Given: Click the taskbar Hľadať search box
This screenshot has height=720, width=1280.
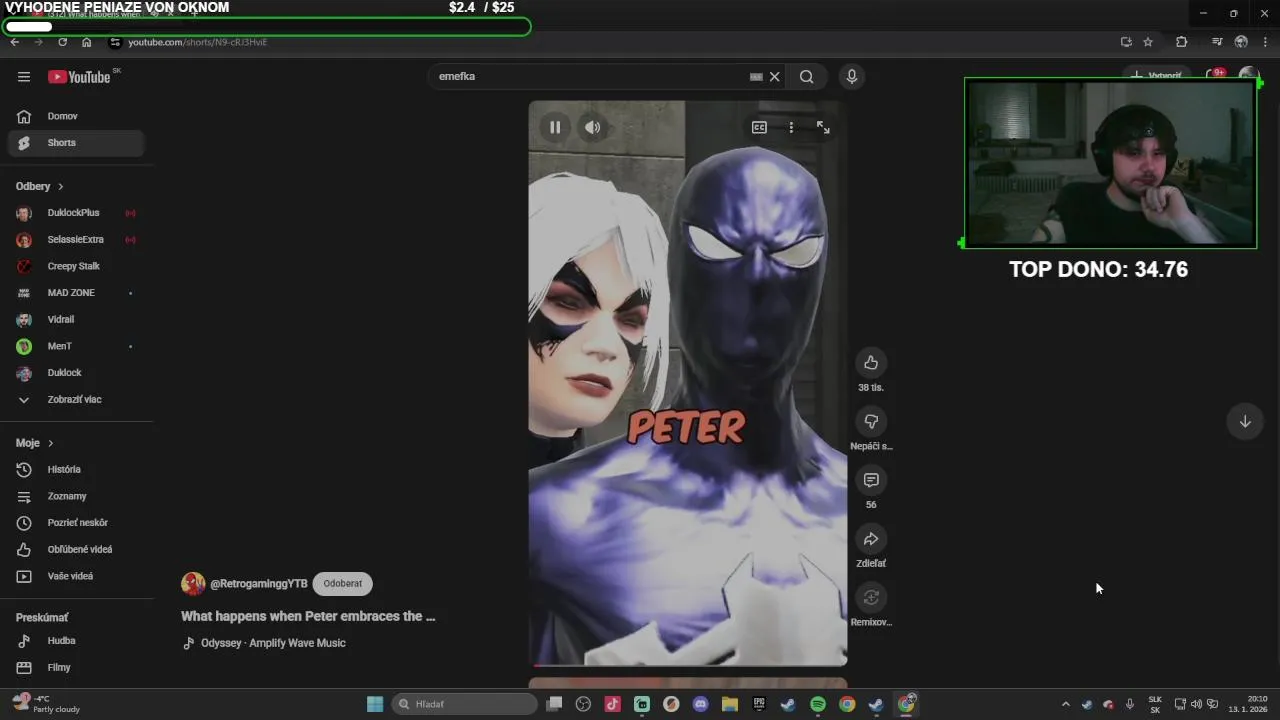Looking at the screenshot, I should pos(464,704).
